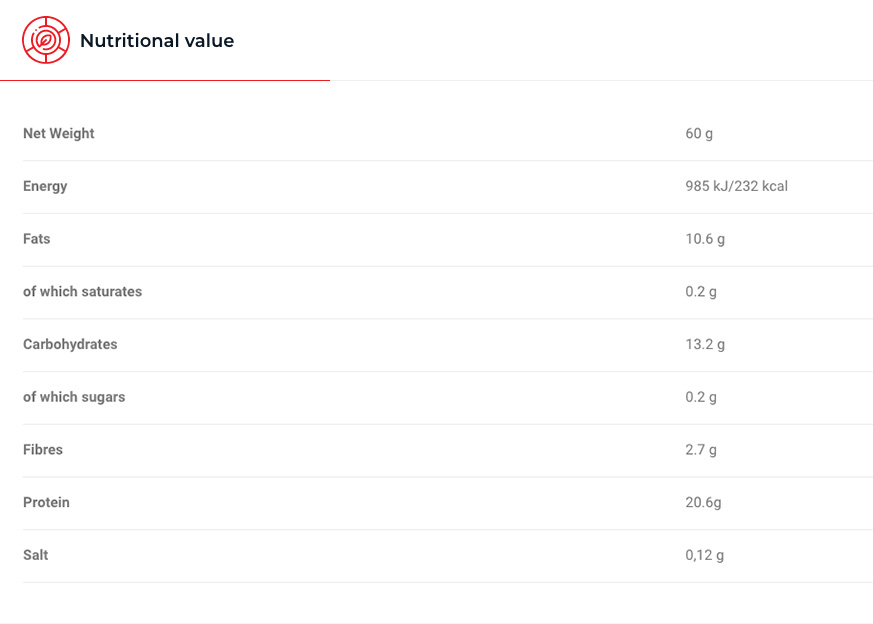This screenshot has height=624, width=873.
Task: Click the 'of which sugars' label
Action: (74, 397)
